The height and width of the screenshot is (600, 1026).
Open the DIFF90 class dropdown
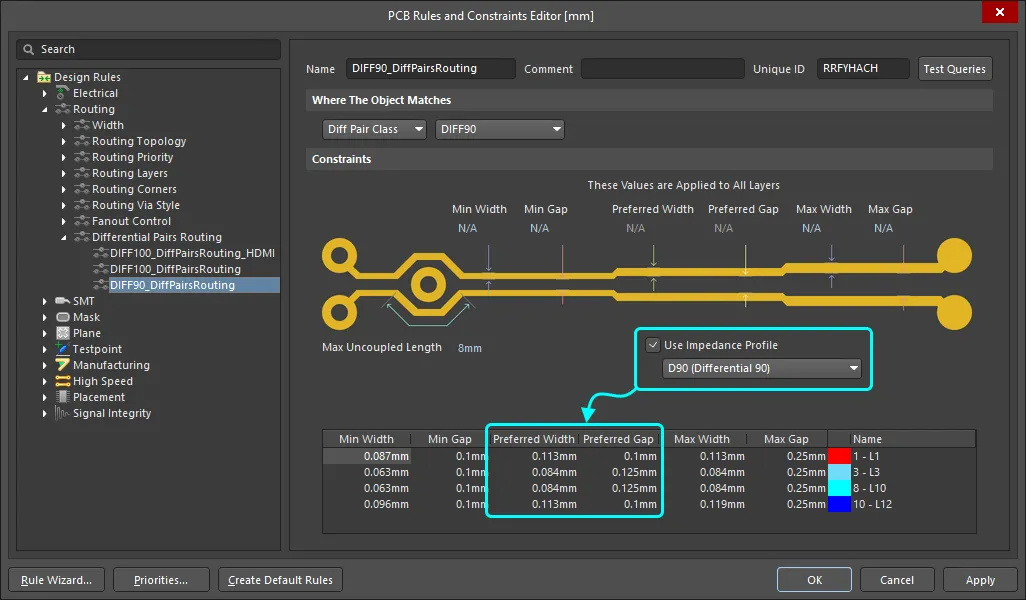coord(500,129)
